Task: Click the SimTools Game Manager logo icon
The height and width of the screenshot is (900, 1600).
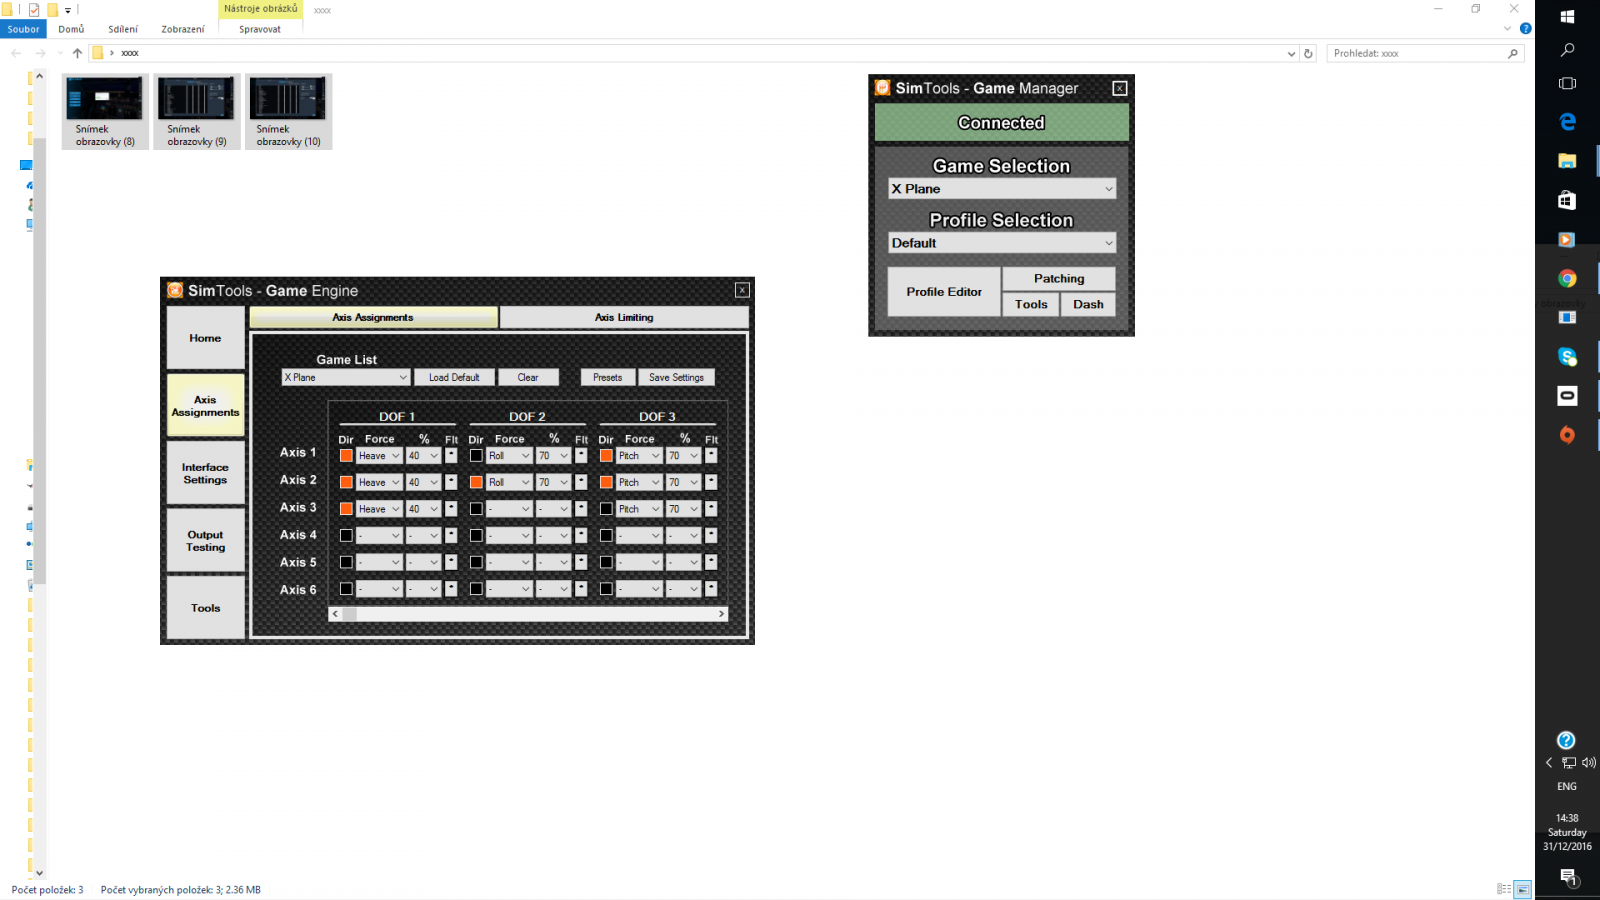Action: [x=882, y=87]
